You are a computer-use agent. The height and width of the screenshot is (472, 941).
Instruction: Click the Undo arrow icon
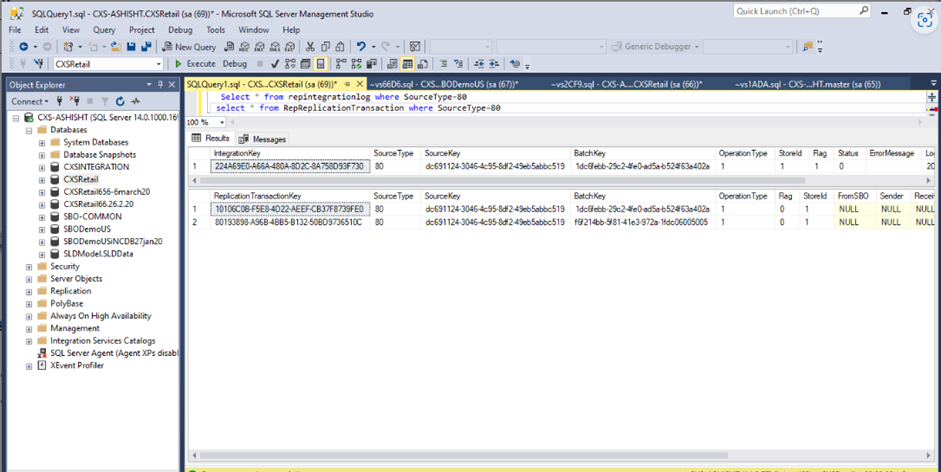(361, 47)
